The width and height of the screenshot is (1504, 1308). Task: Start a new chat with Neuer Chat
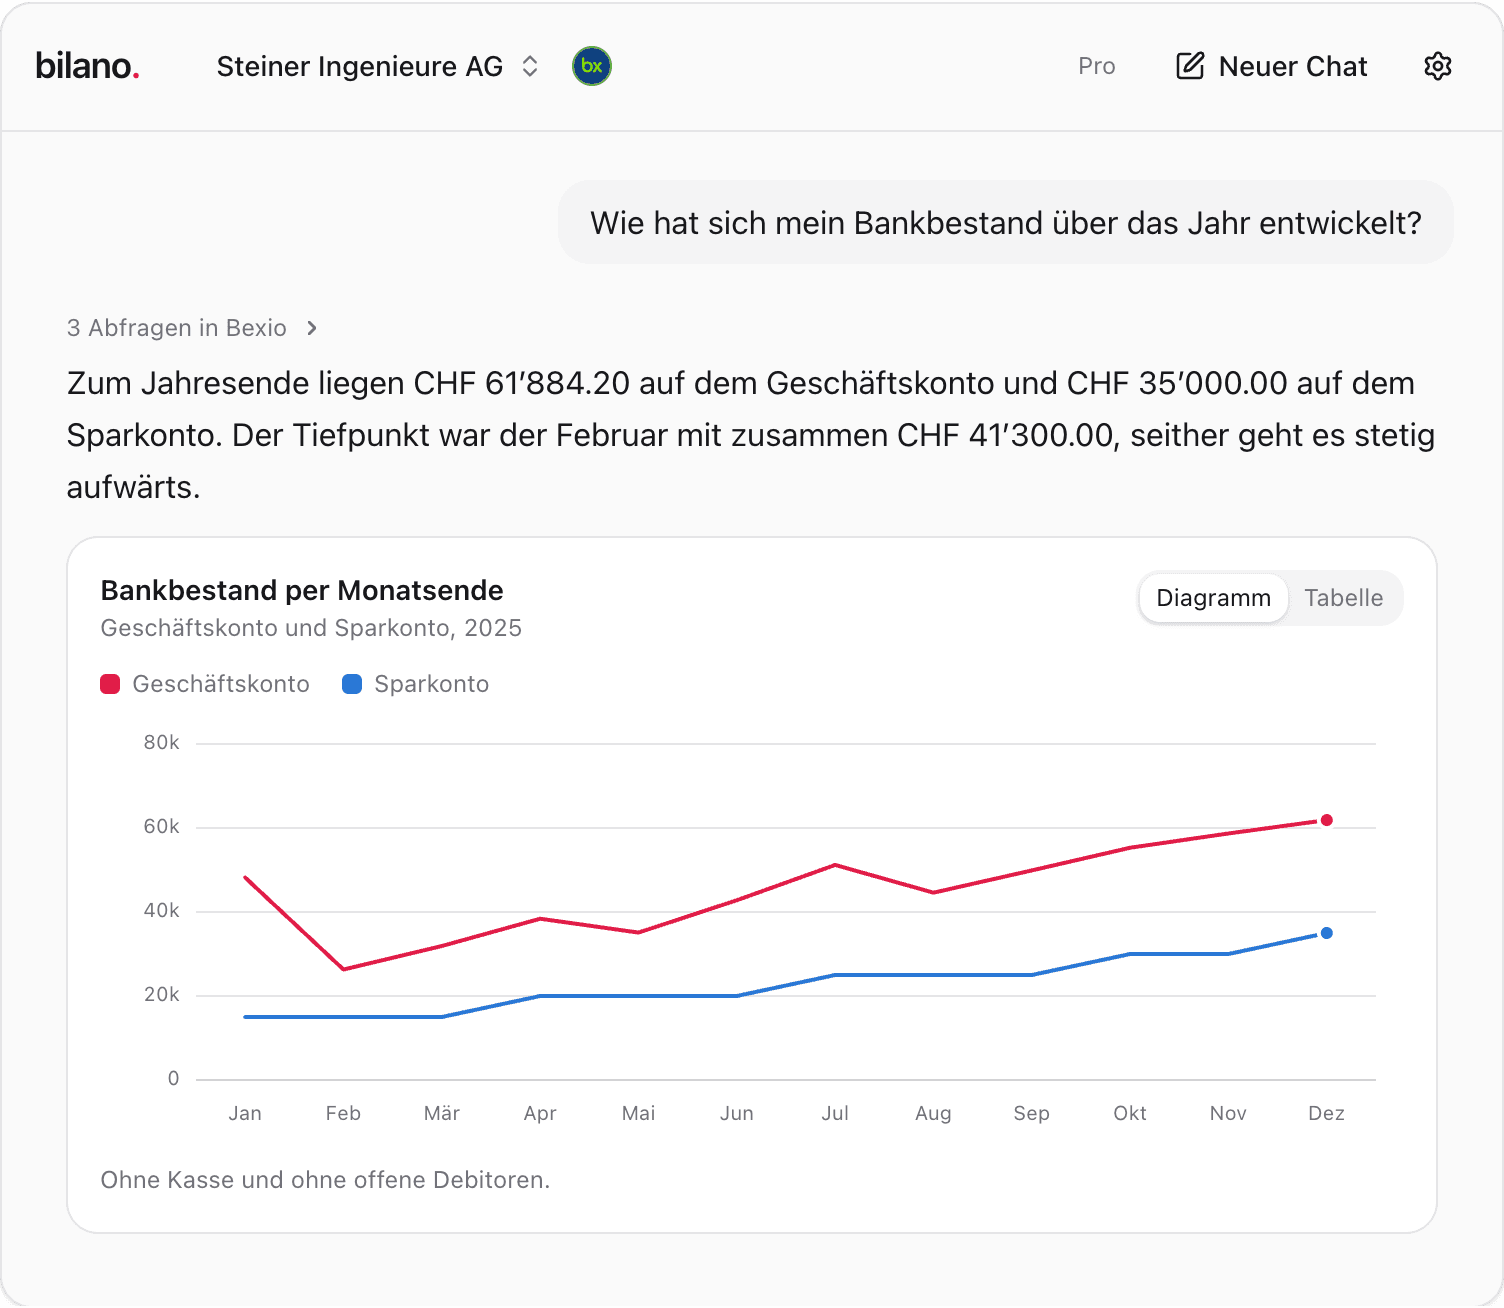(1271, 66)
